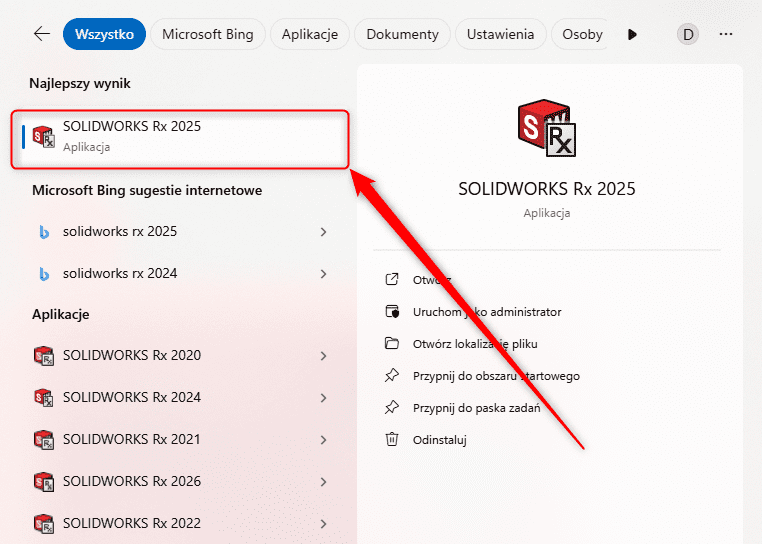Click Przypnij do paska zadań
Image resolution: width=762 pixels, height=544 pixels.
476,408
